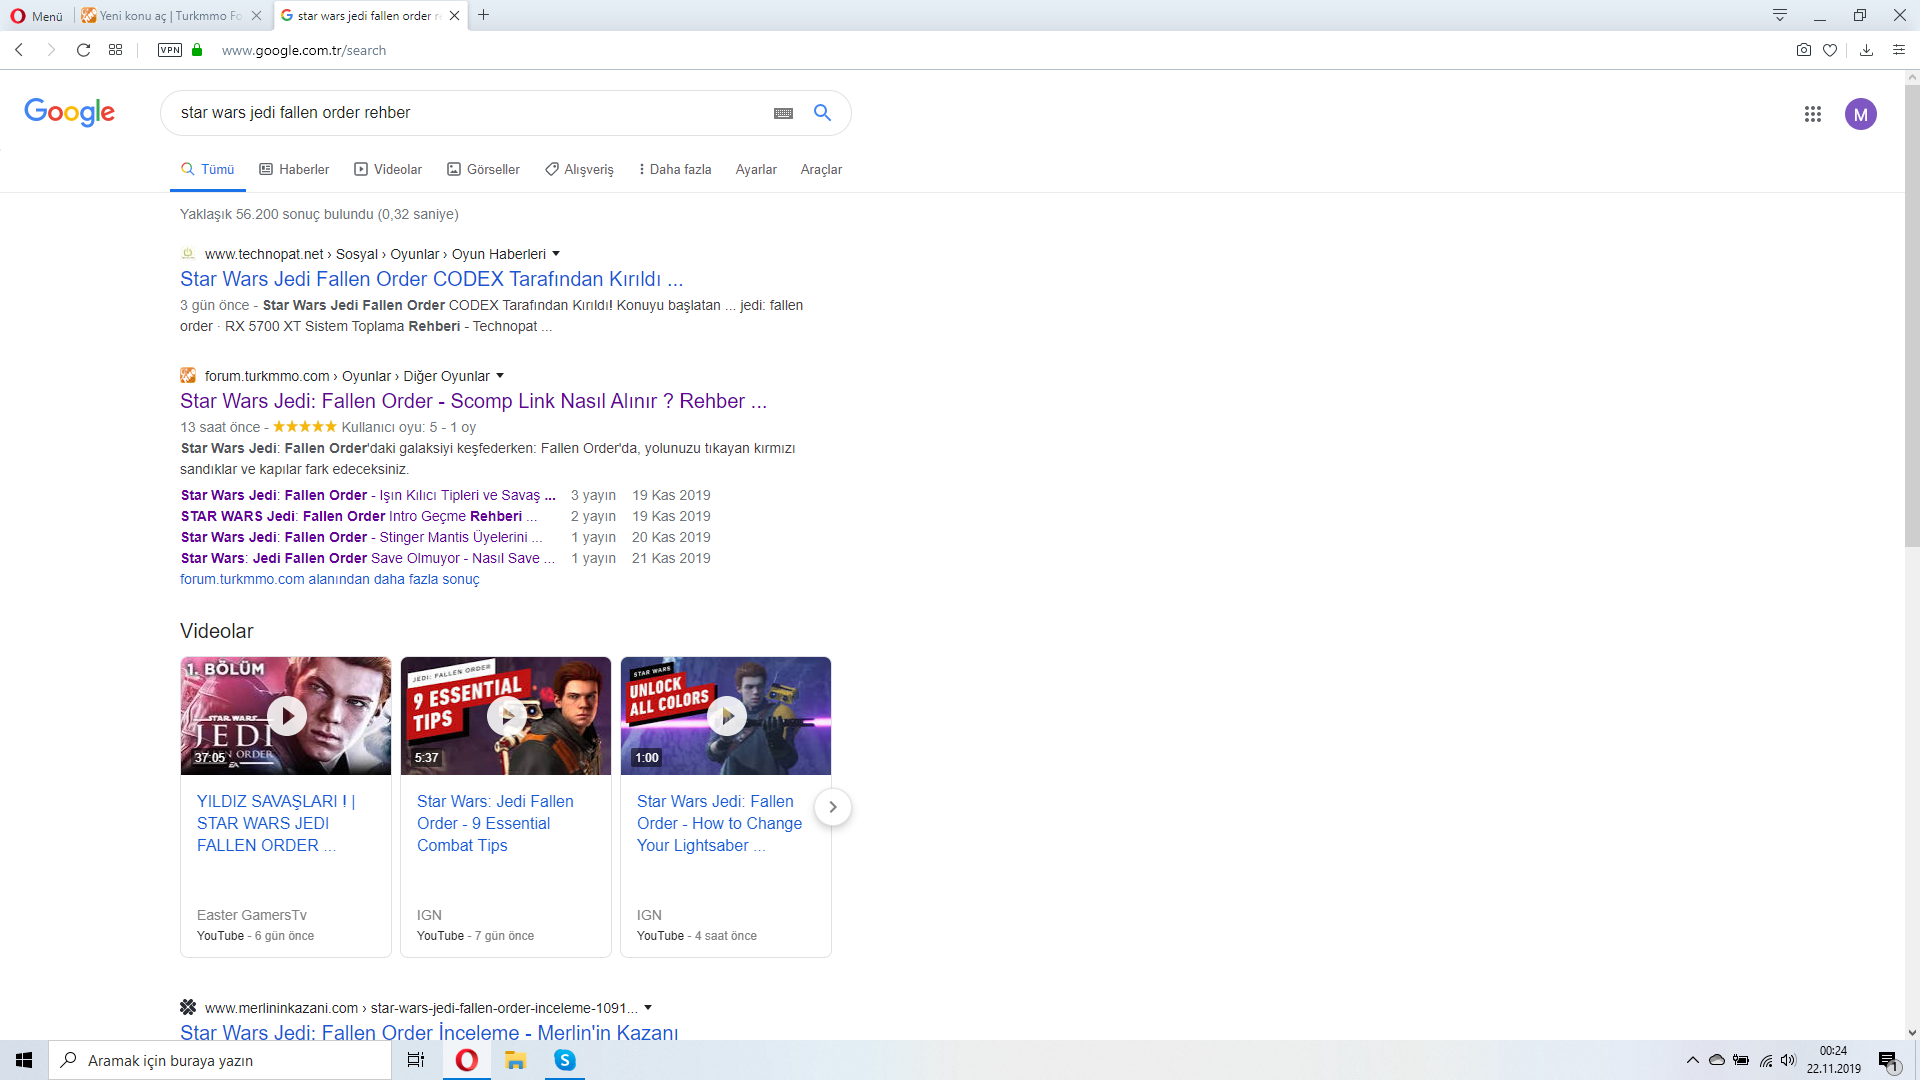Viewport: 1920px width, 1080px height.
Task: Play the 9 Essential Tips video thumbnail
Action: pyautogui.click(x=506, y=716)
